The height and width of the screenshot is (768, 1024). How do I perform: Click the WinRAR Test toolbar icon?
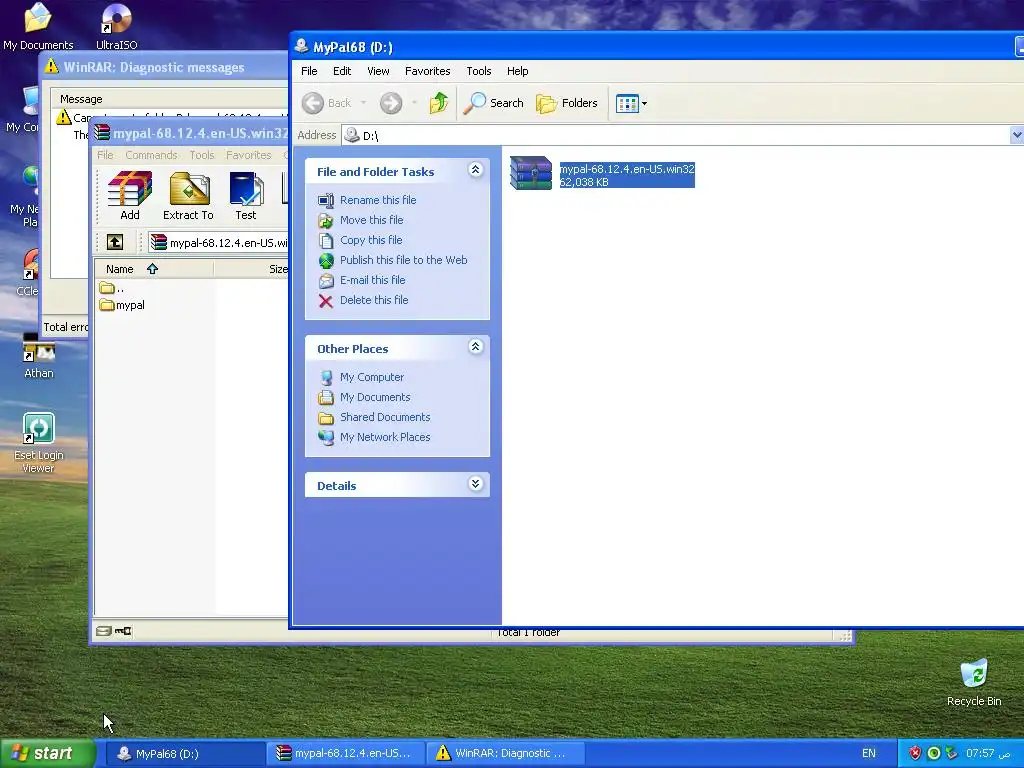click(x=246, y=195)
